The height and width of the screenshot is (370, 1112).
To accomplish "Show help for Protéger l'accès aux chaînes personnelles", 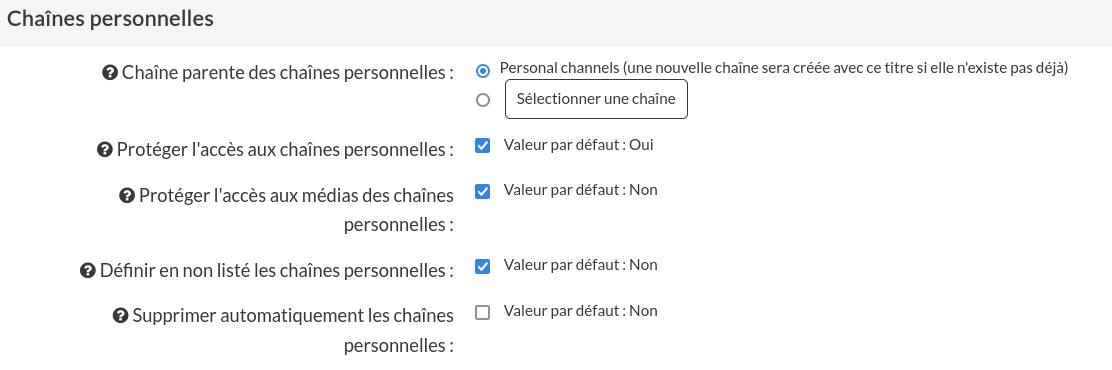I will tap(104, 150).
